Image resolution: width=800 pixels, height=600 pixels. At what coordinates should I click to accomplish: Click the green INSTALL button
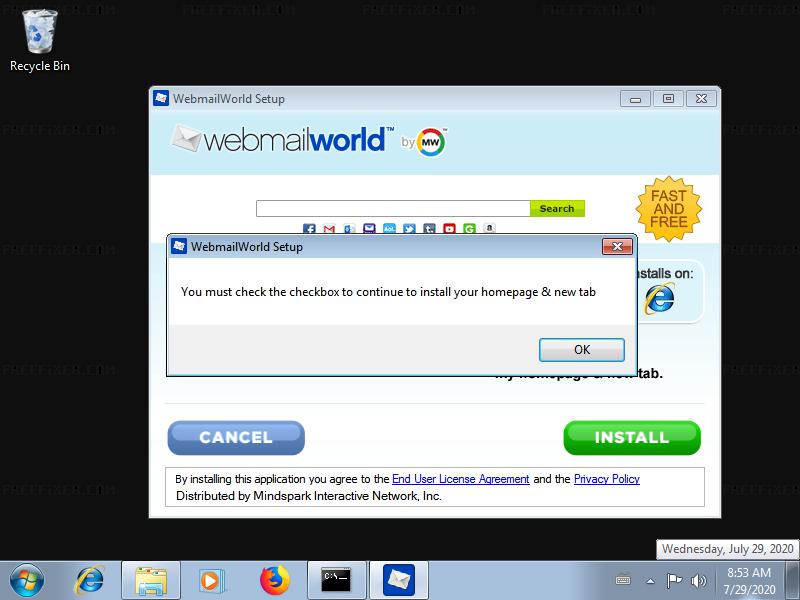pos(632,437)
